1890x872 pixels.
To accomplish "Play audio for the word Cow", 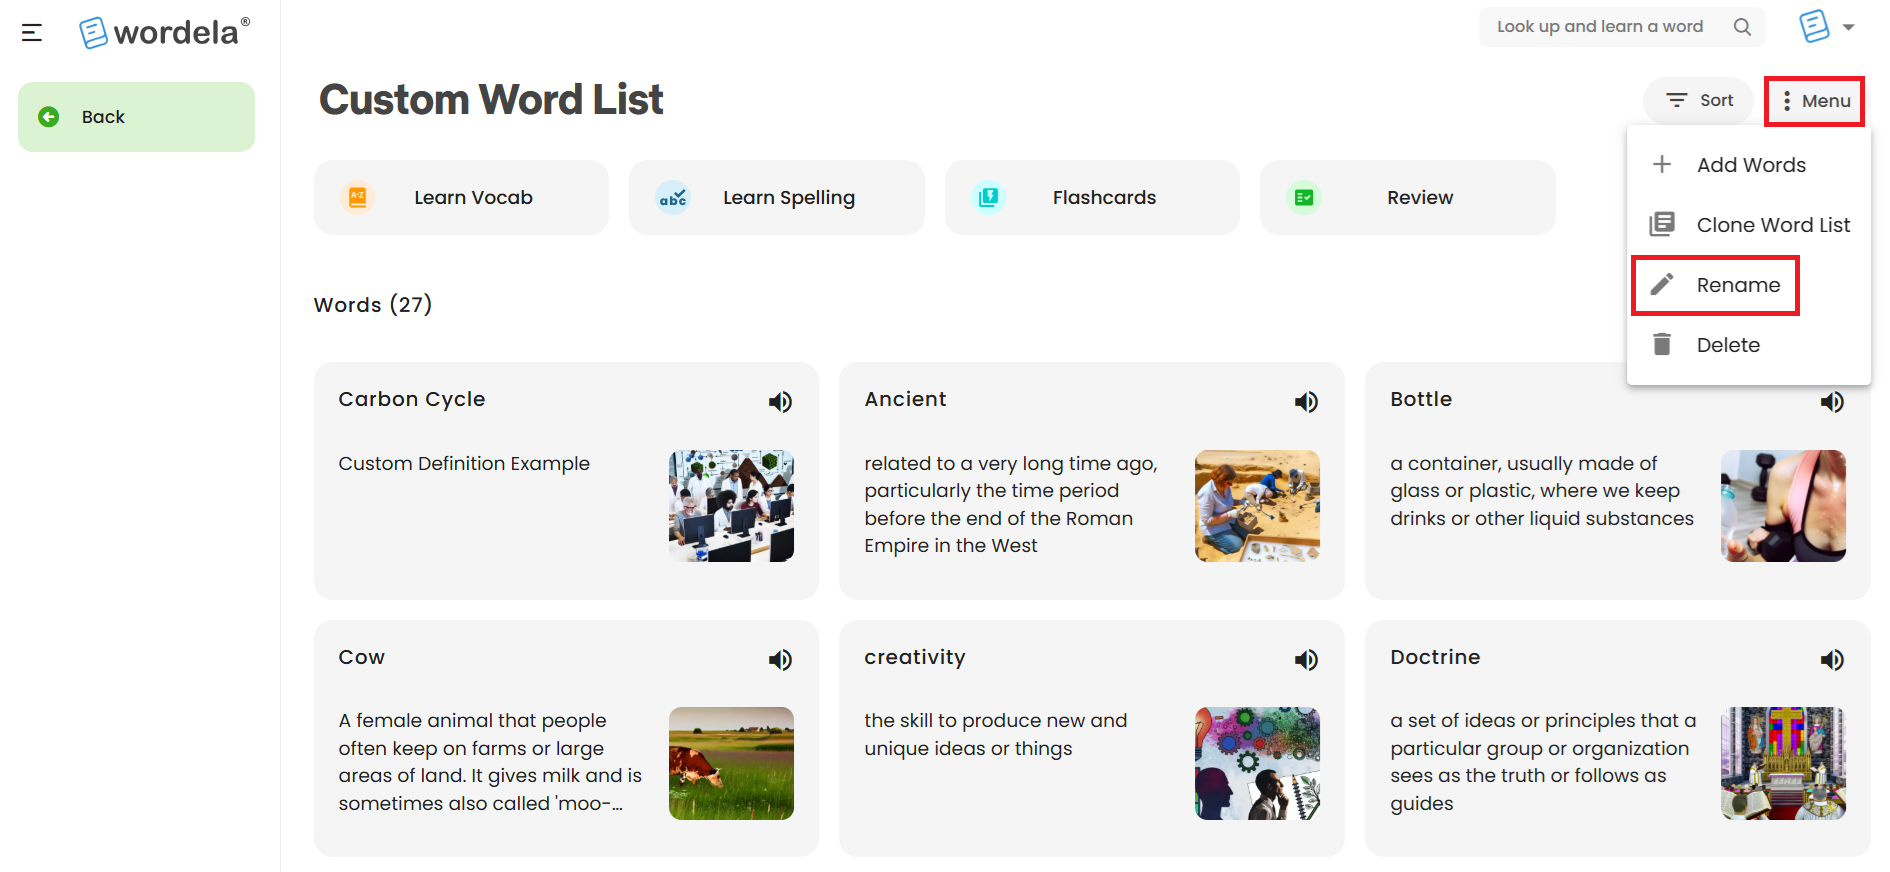I will pos(780,660).
